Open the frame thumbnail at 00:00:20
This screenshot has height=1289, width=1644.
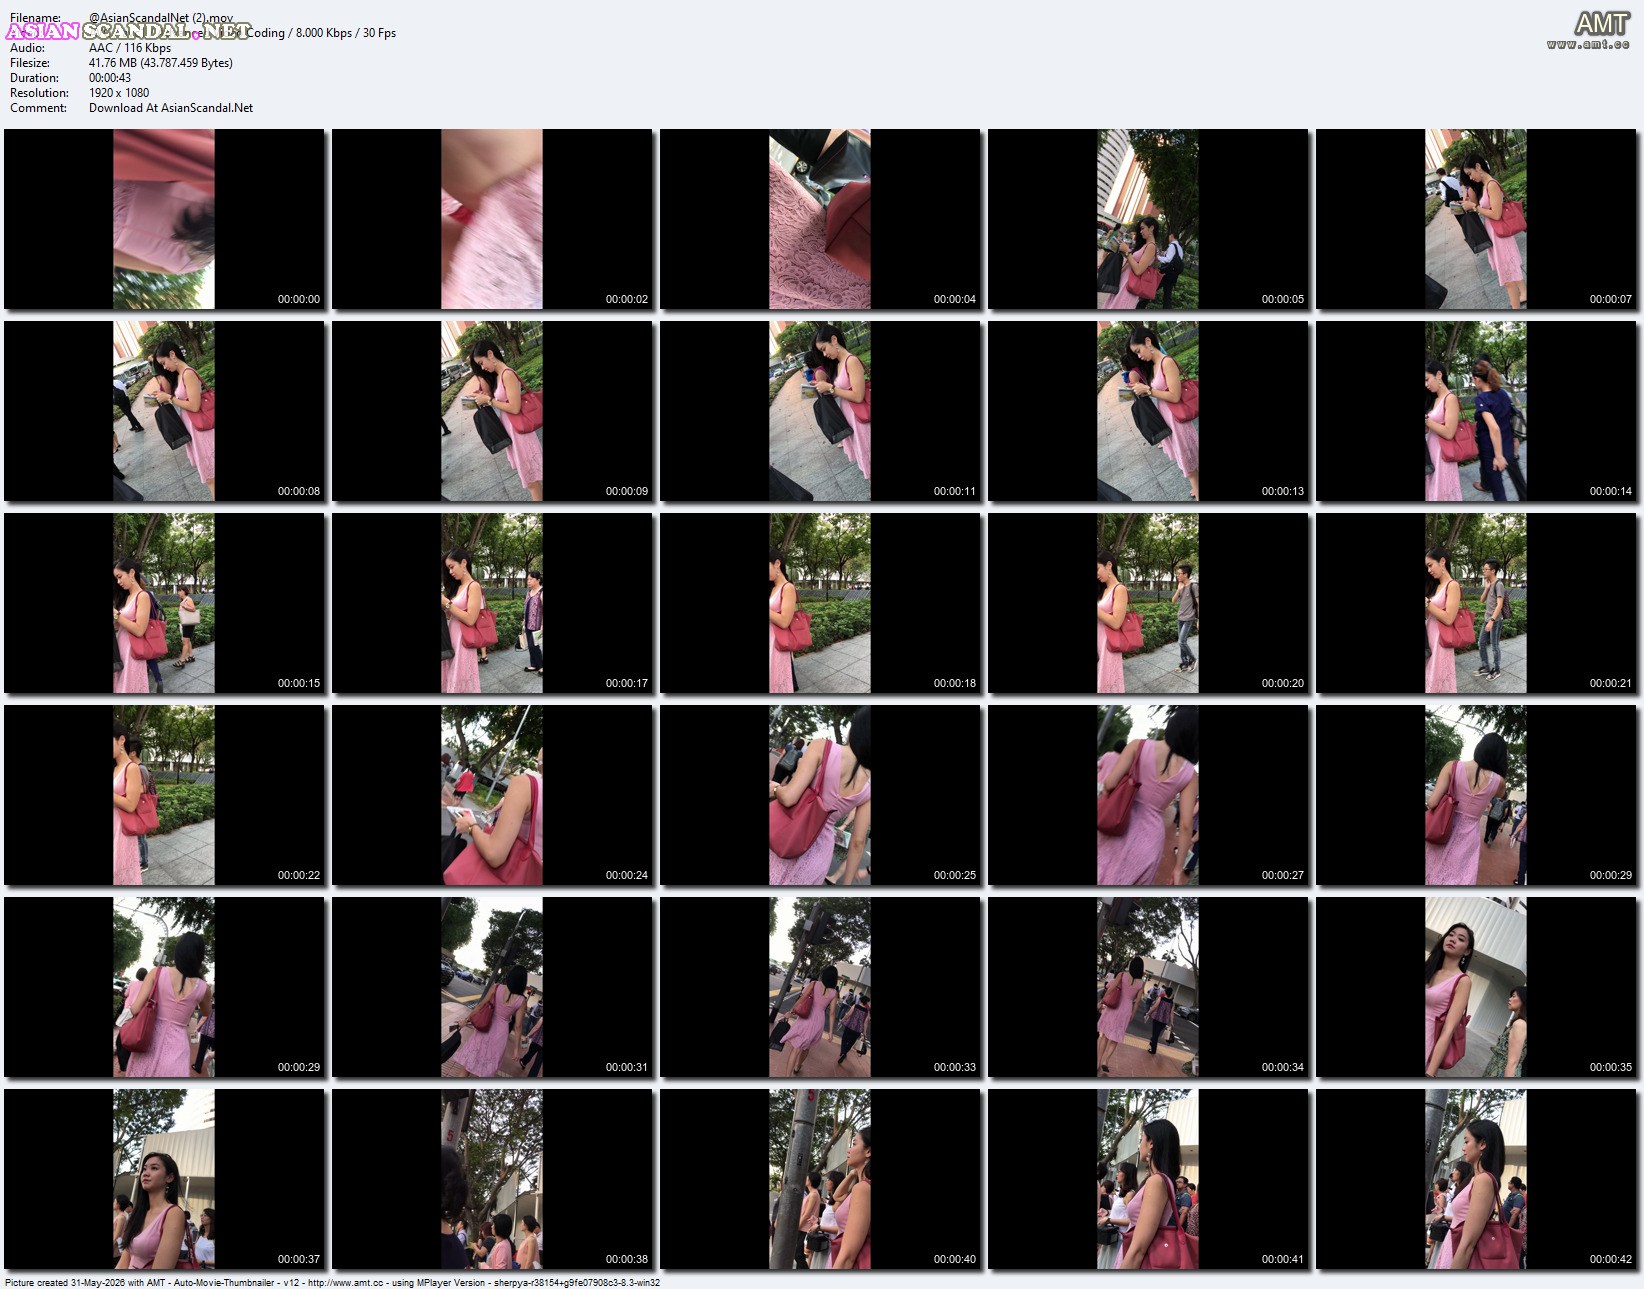point(1148,603)
